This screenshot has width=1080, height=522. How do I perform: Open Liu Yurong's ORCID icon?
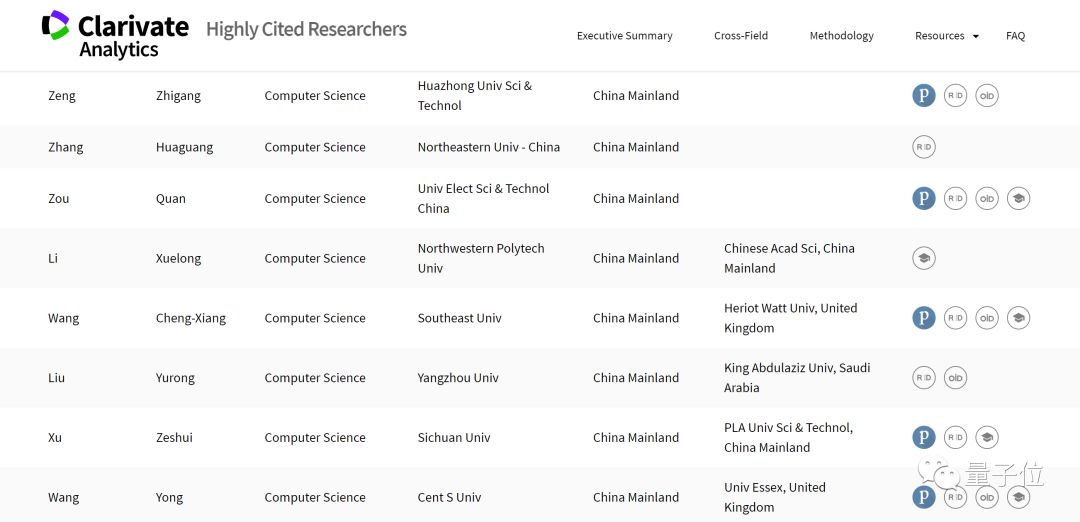point(955,378)
